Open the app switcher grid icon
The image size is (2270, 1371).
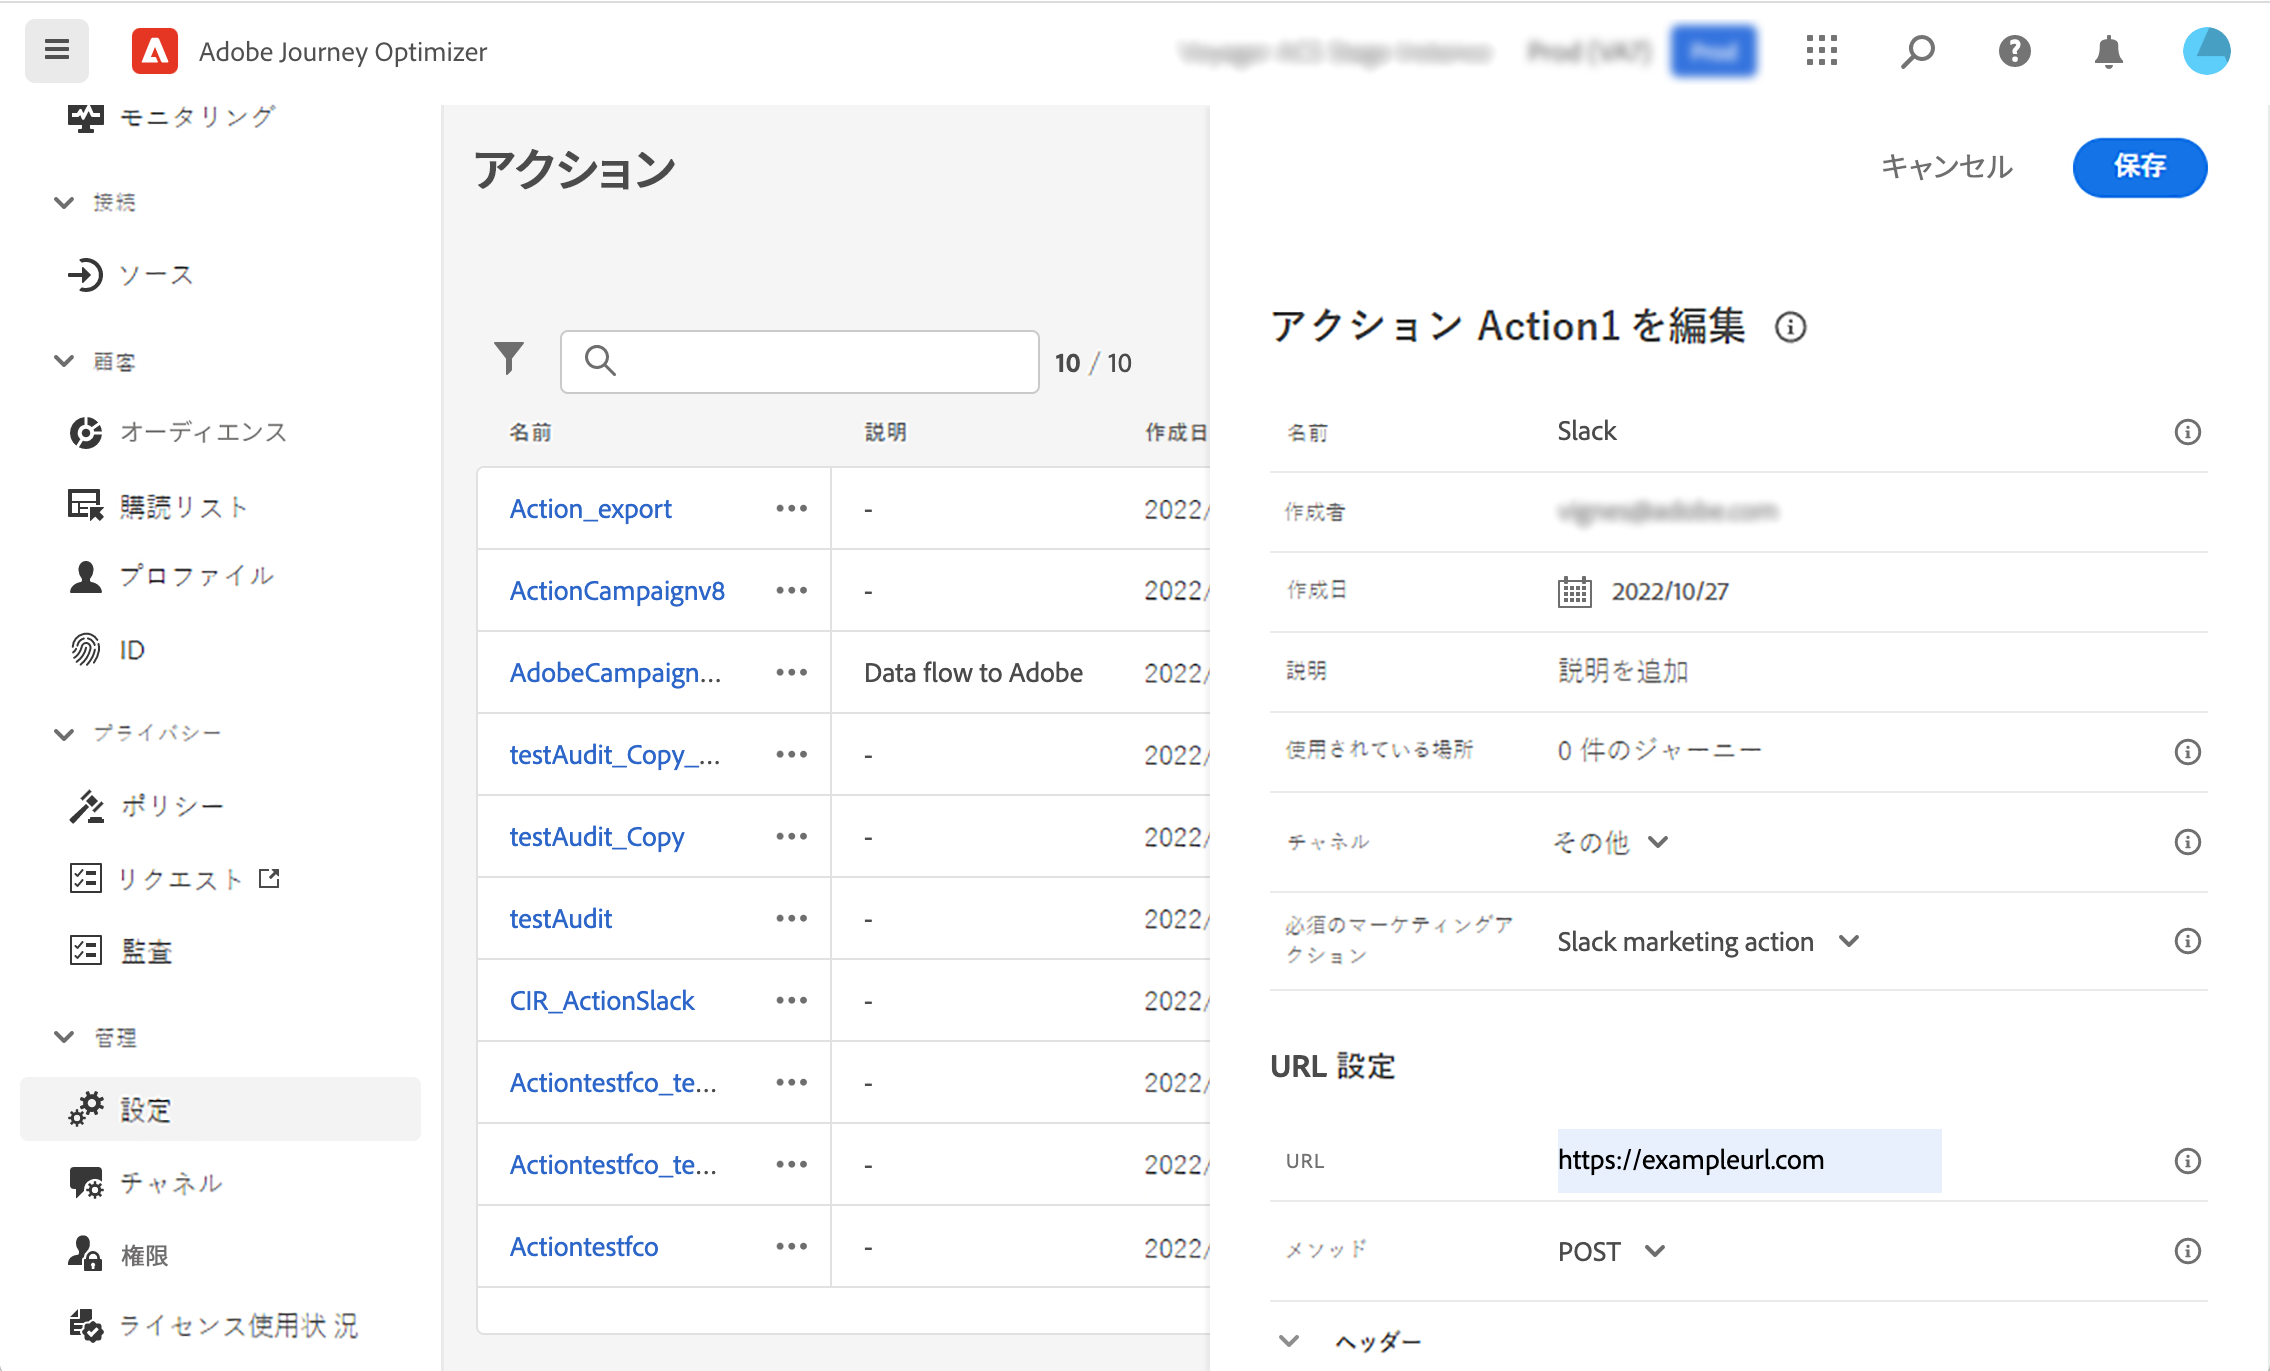click(x=1822, y=50)
